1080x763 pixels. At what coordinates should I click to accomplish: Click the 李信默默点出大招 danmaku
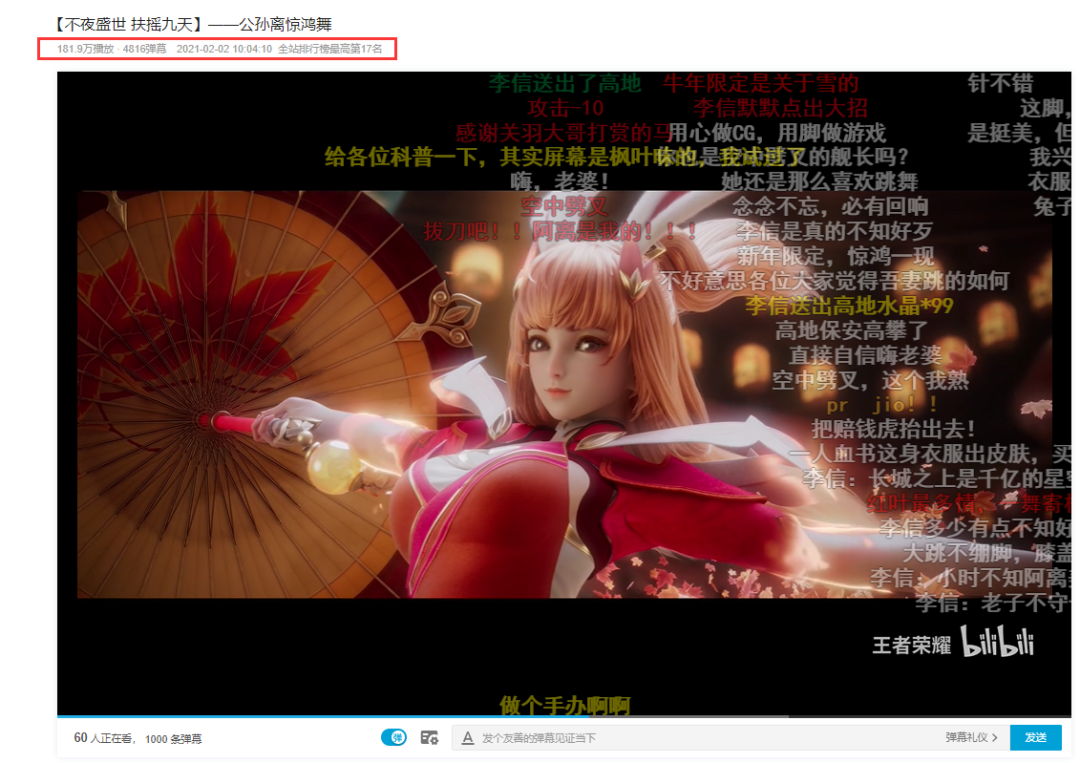click(x=780, y=107)
